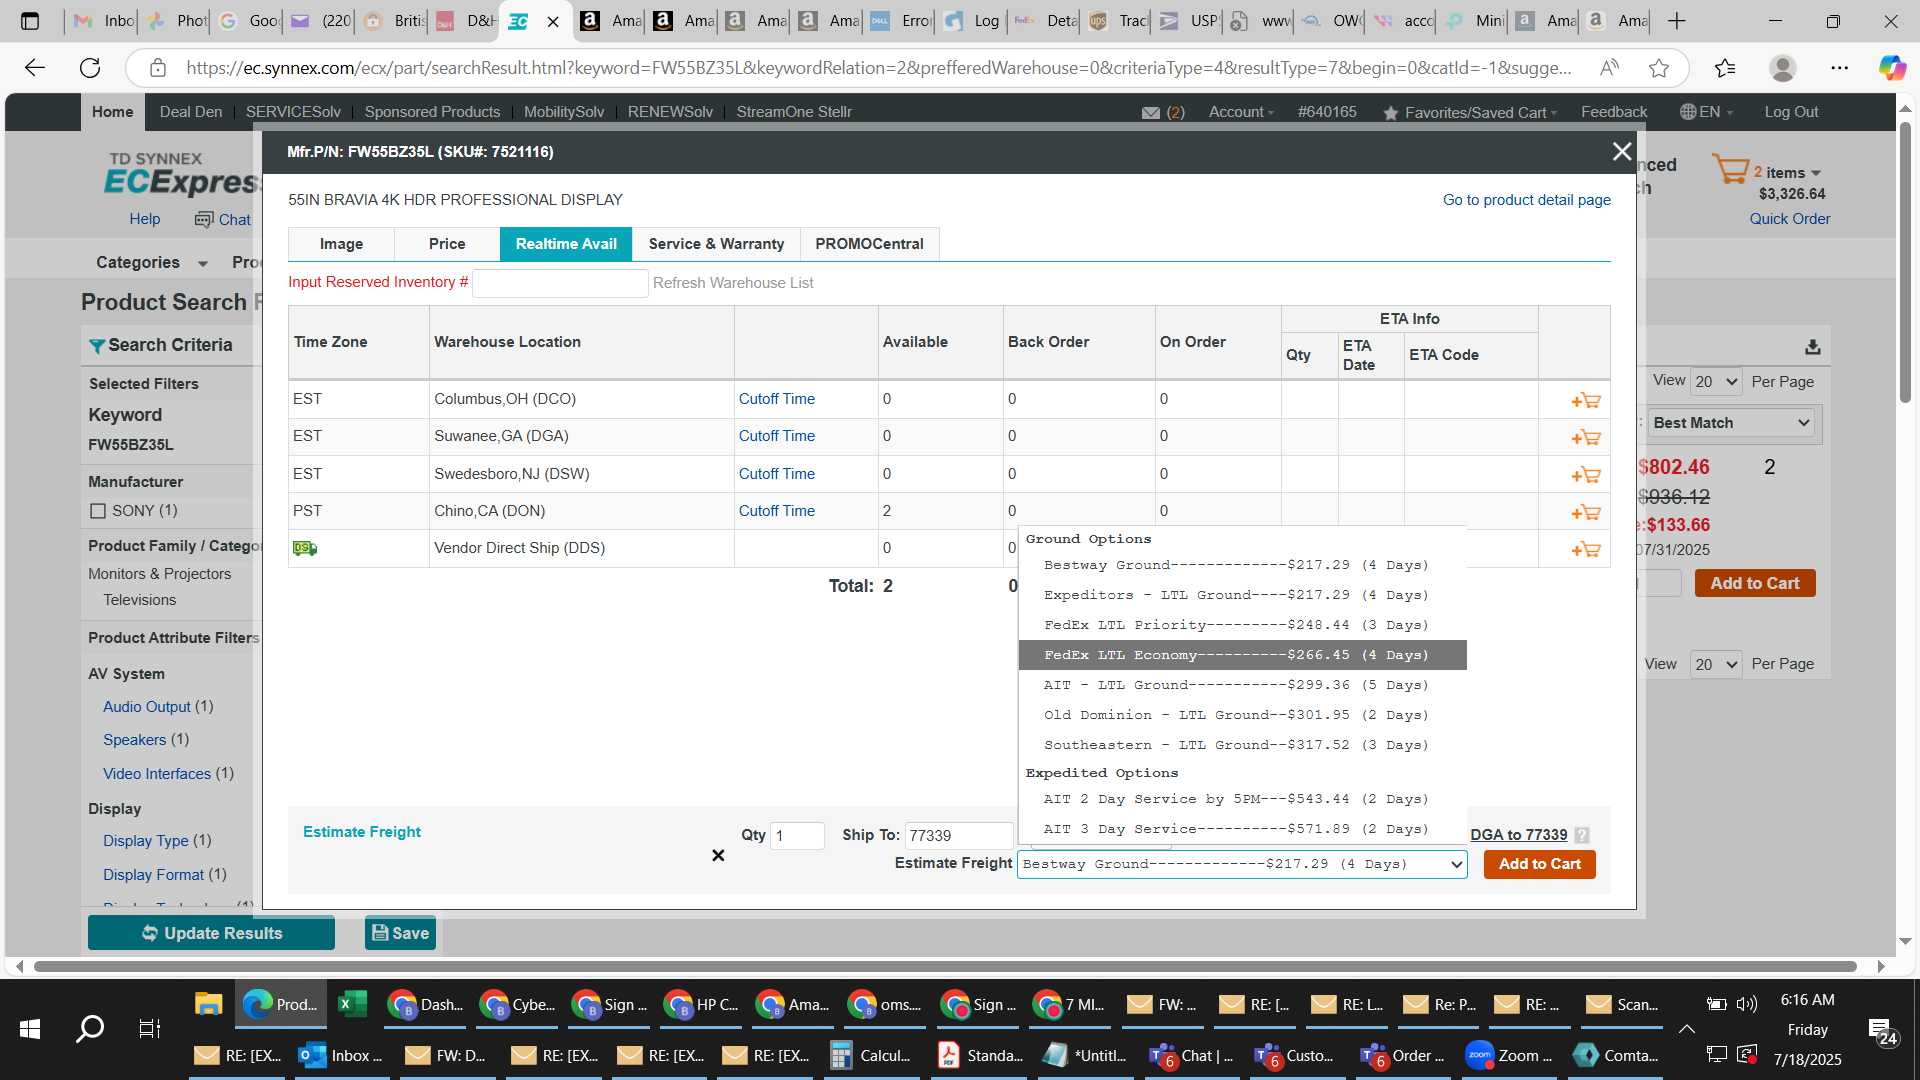Click the vertical page scrollbar
Image resolution: width=1920 pixels, height=1080 pixels.
click(1905, 262)
